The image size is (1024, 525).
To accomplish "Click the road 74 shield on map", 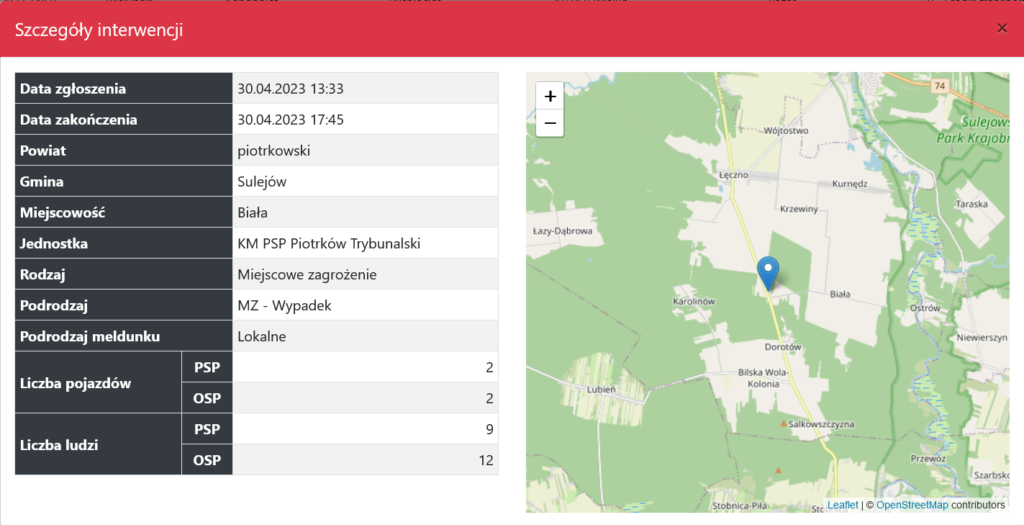I will click(x=939, y=87).
